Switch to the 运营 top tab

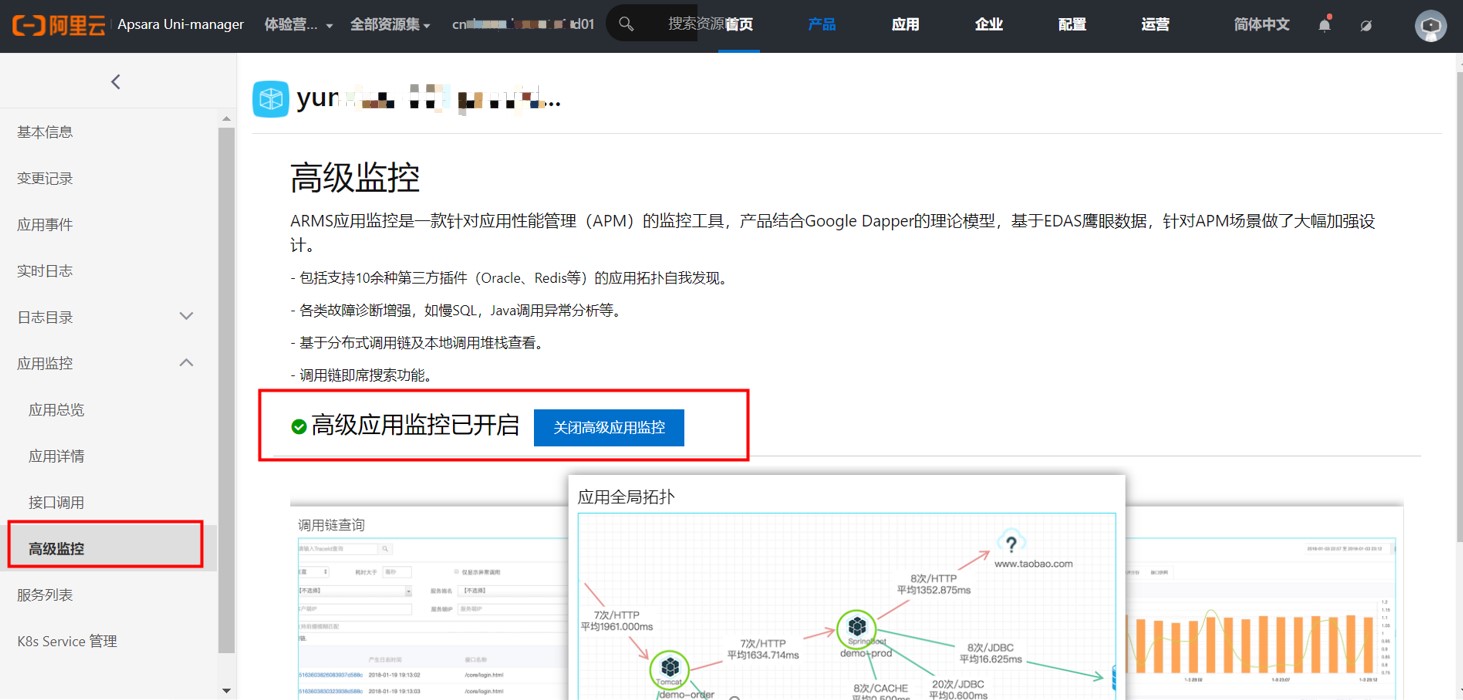[x=1155, y=25]
